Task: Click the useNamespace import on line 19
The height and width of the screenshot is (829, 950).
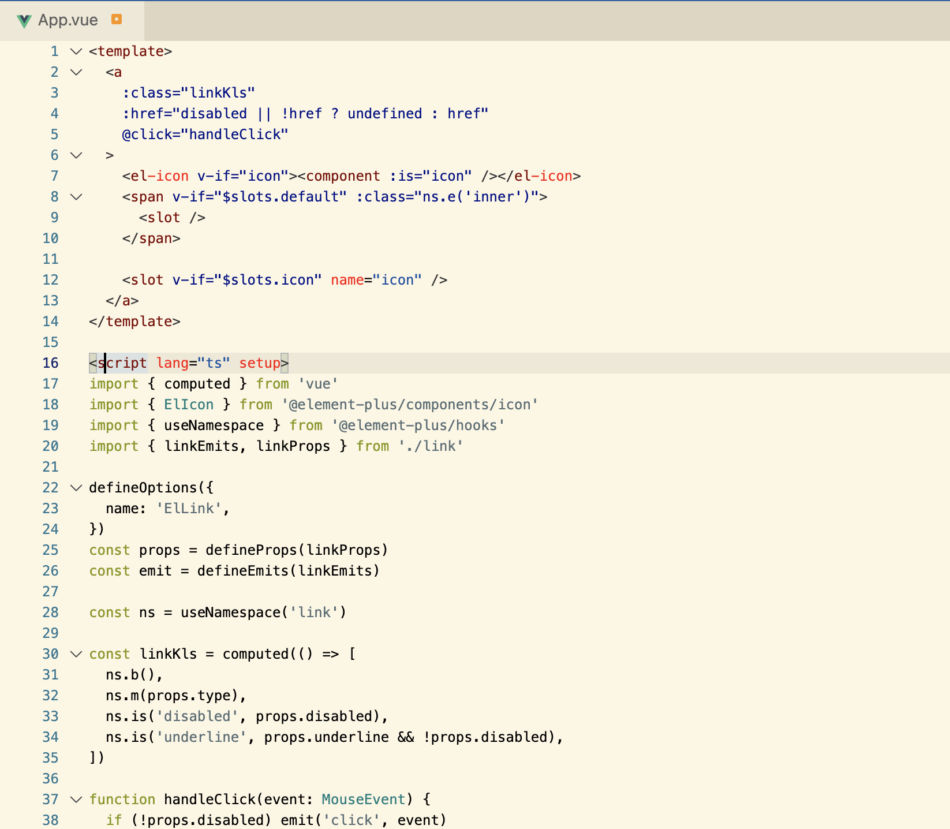Action: [214, 425]
